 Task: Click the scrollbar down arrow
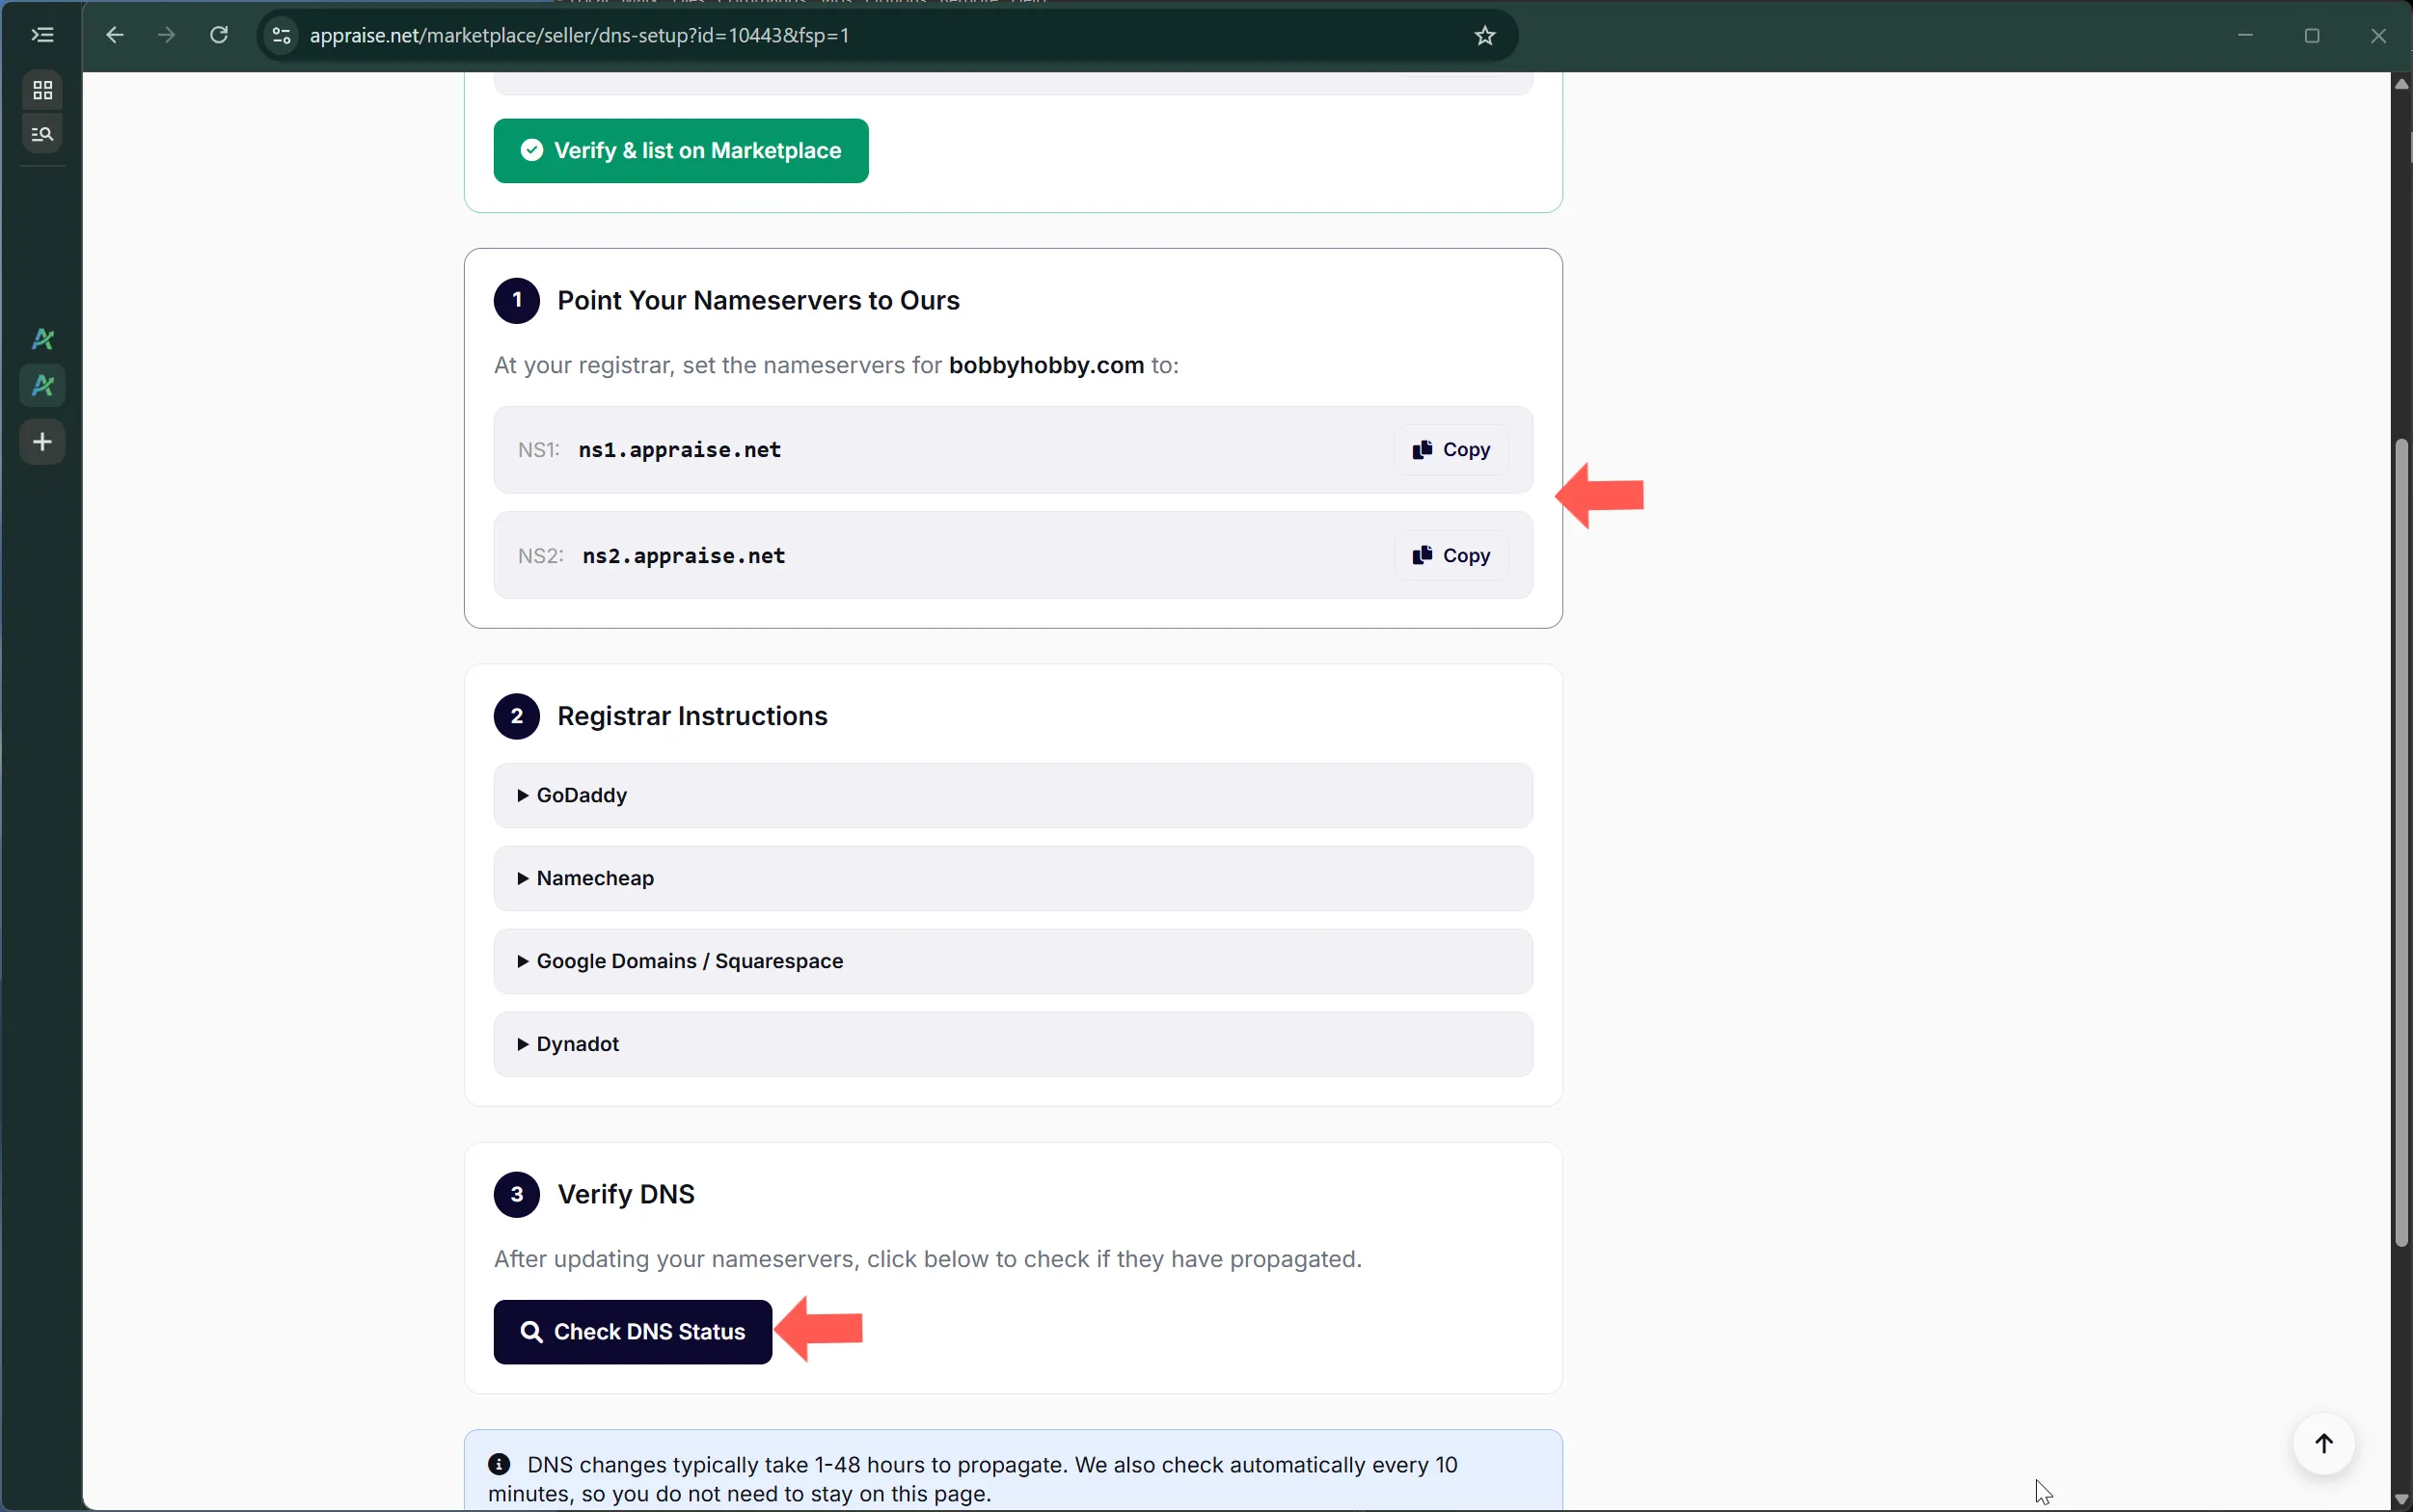(x=2402, y=1500)
